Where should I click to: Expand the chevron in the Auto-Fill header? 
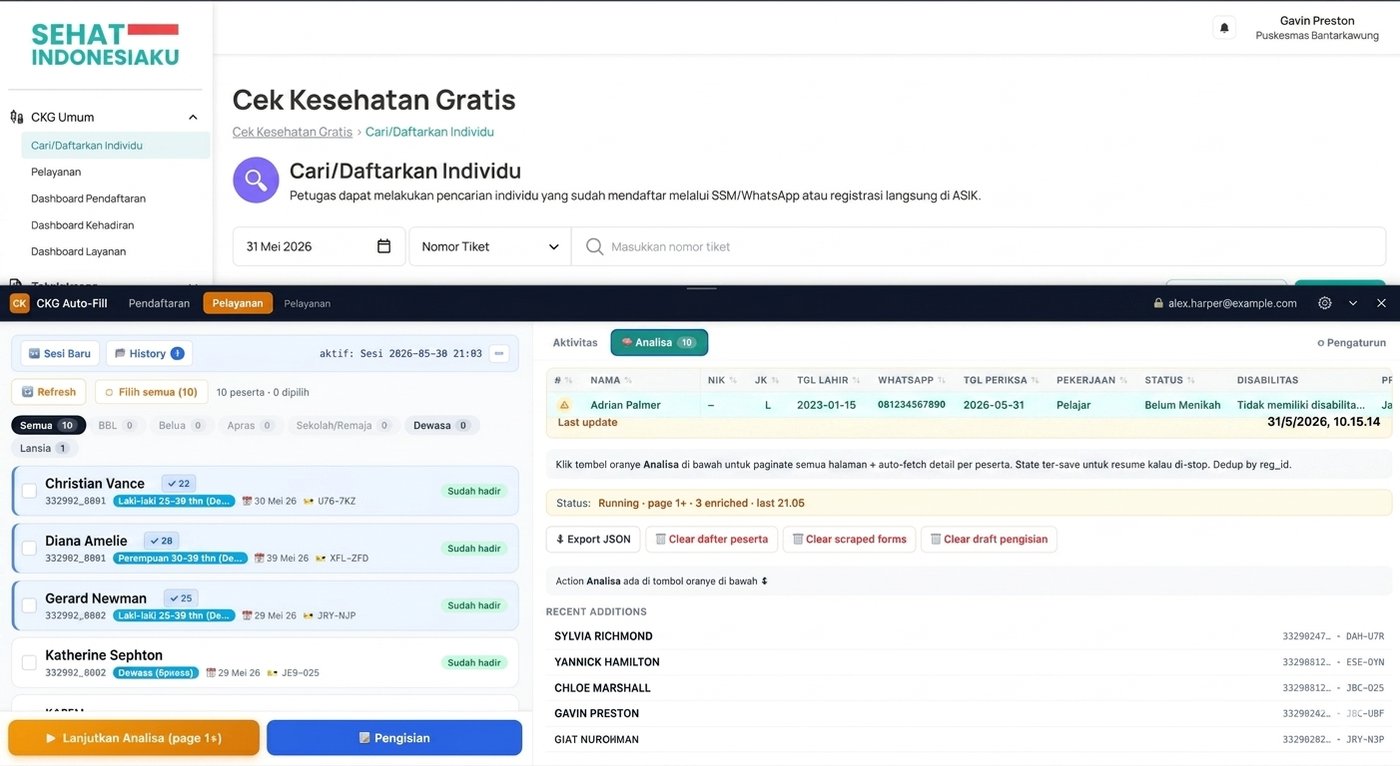(1353, 303)
